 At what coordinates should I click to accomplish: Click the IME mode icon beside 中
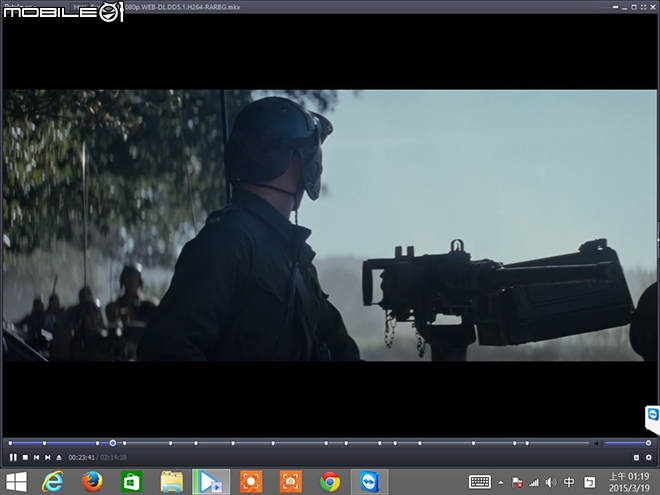(x=590, y=482)
